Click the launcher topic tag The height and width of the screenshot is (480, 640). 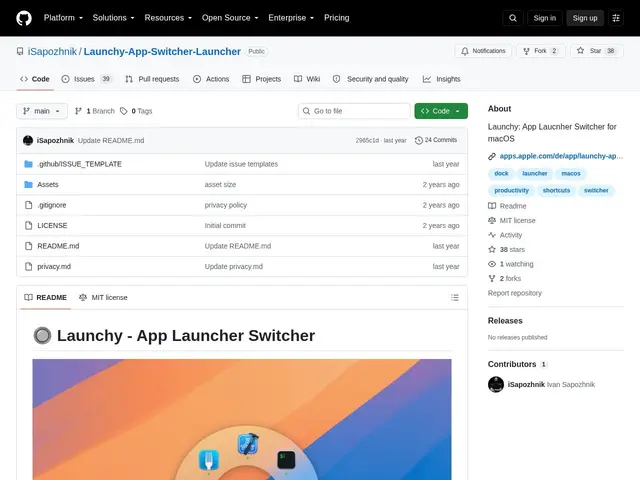(x=535, y=173)
